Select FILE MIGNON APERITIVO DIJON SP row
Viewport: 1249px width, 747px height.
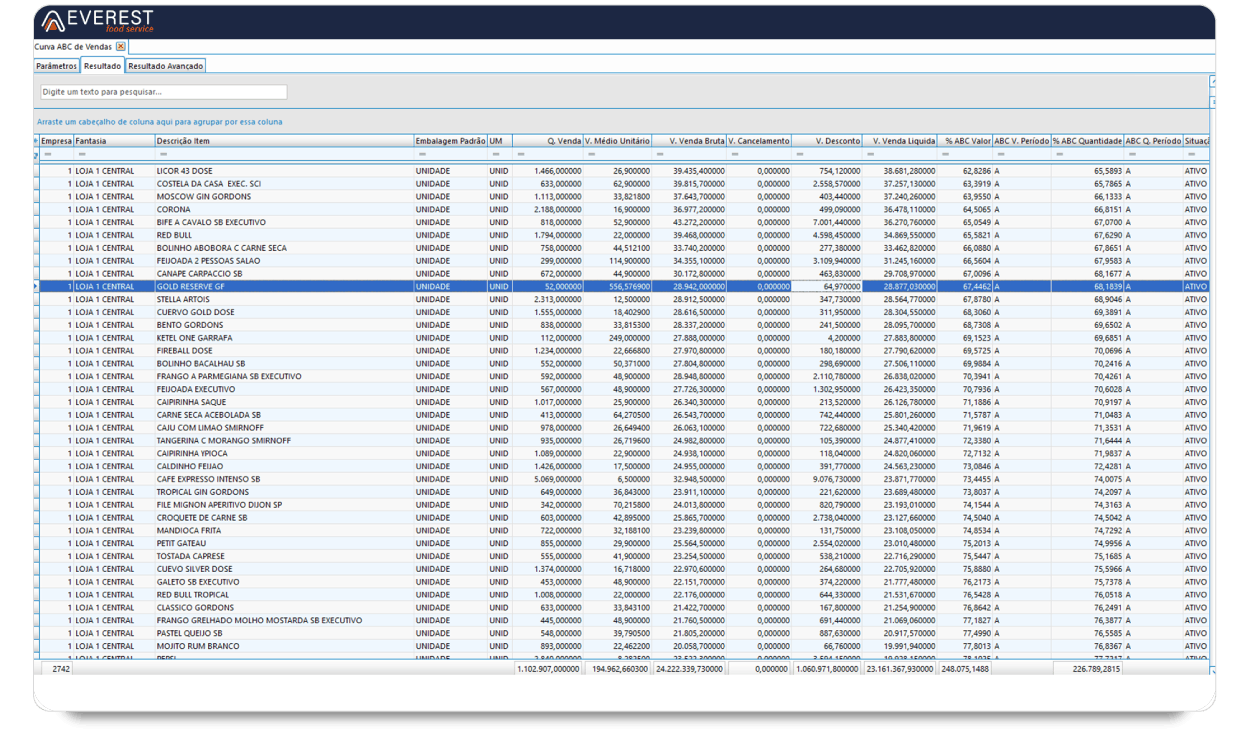[x=624, y=505]
